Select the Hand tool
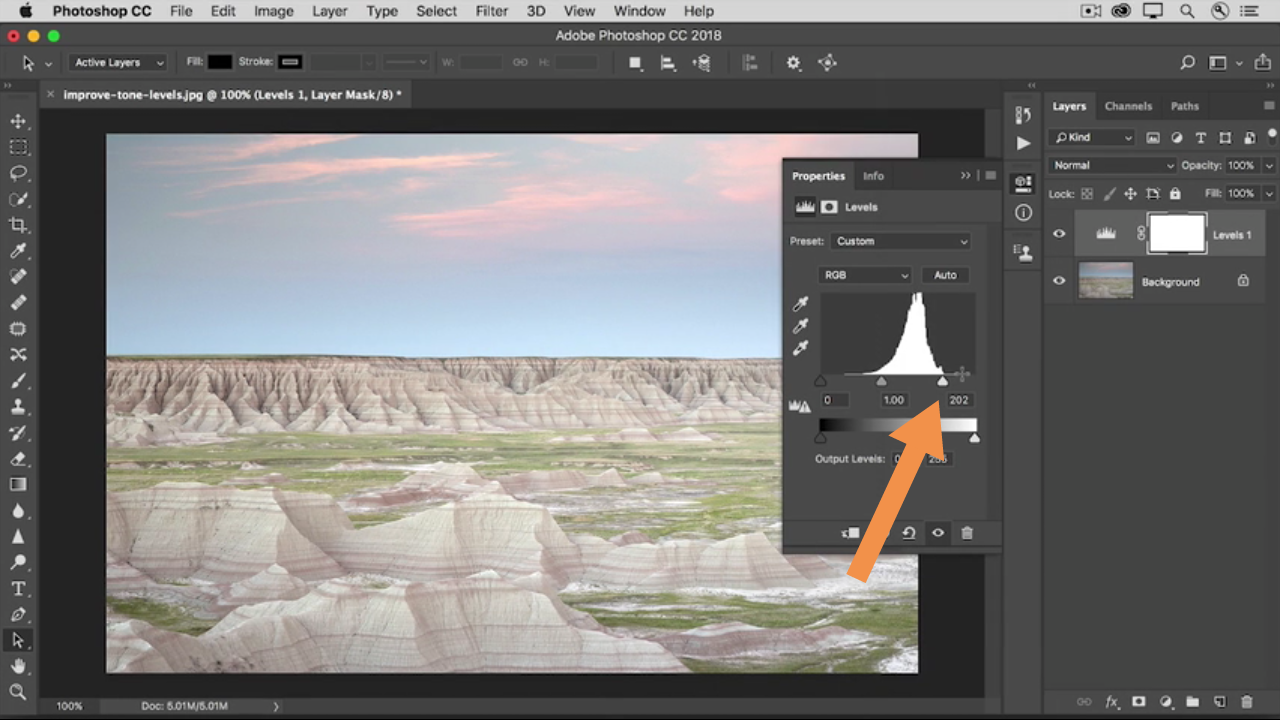The width and height of the screenshot is (1280, 720). click(x=18, y=666)
